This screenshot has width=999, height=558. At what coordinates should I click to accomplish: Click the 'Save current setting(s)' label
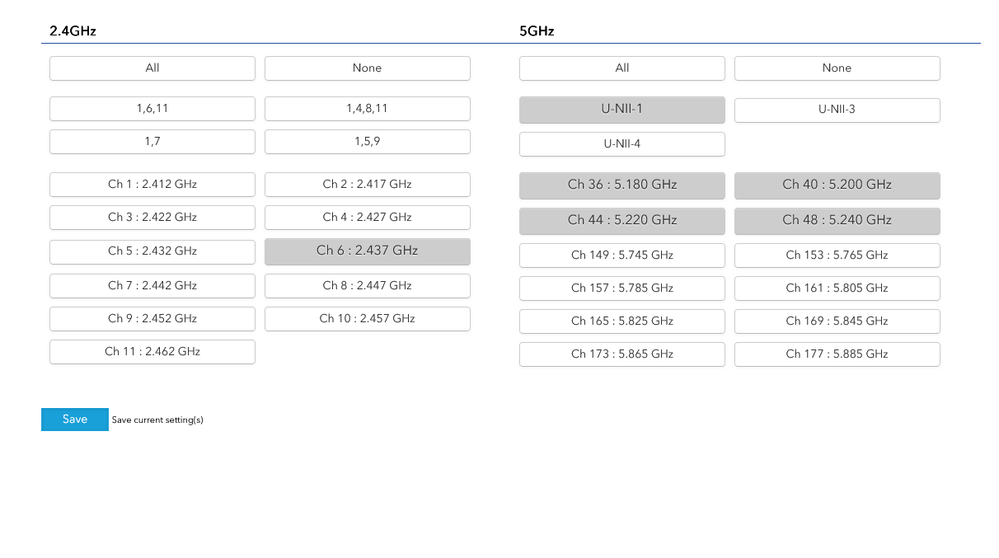157,420
